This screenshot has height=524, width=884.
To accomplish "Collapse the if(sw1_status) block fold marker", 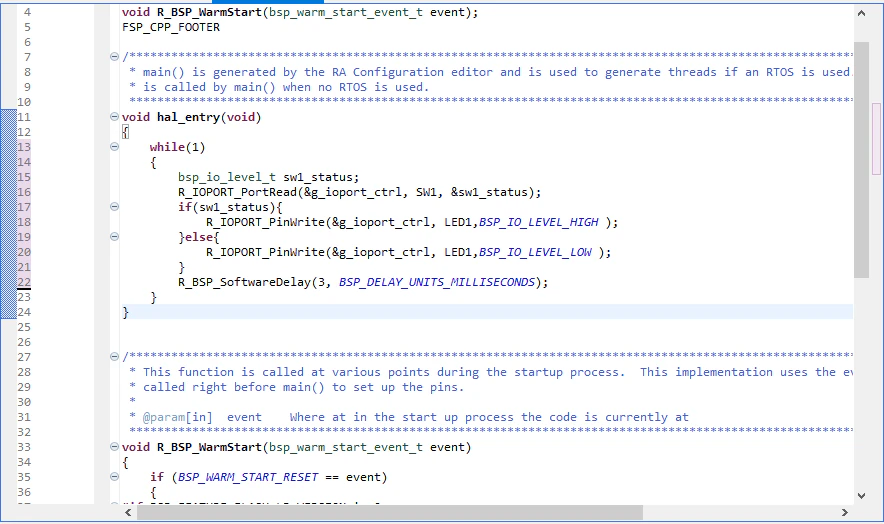I will click(114, 206).
